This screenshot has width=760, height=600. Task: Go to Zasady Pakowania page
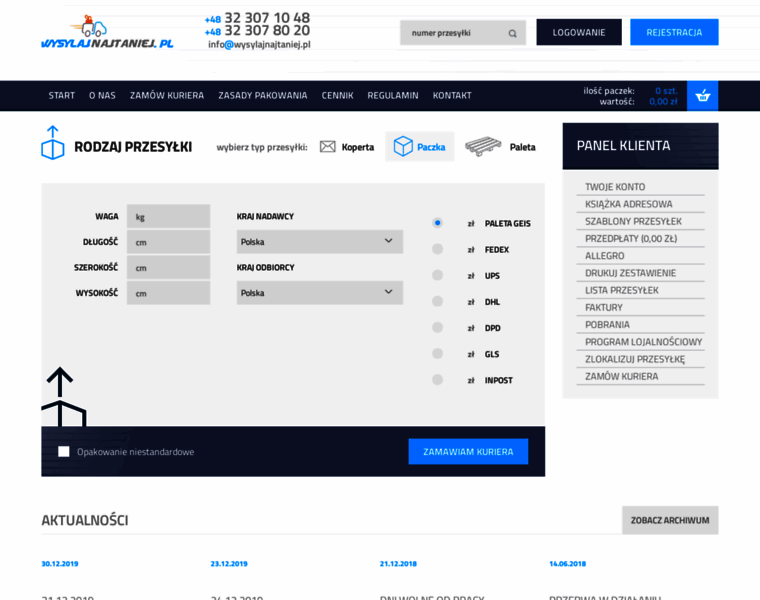pos(263,95)
